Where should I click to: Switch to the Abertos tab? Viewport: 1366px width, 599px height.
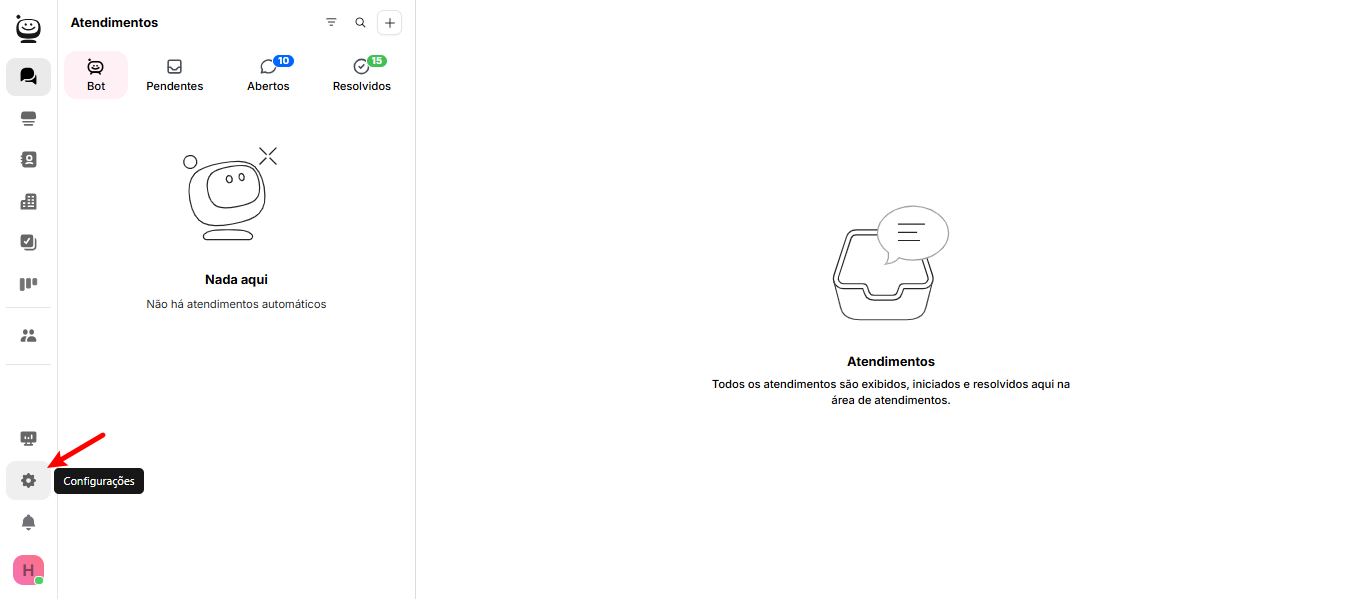[268, 75]
